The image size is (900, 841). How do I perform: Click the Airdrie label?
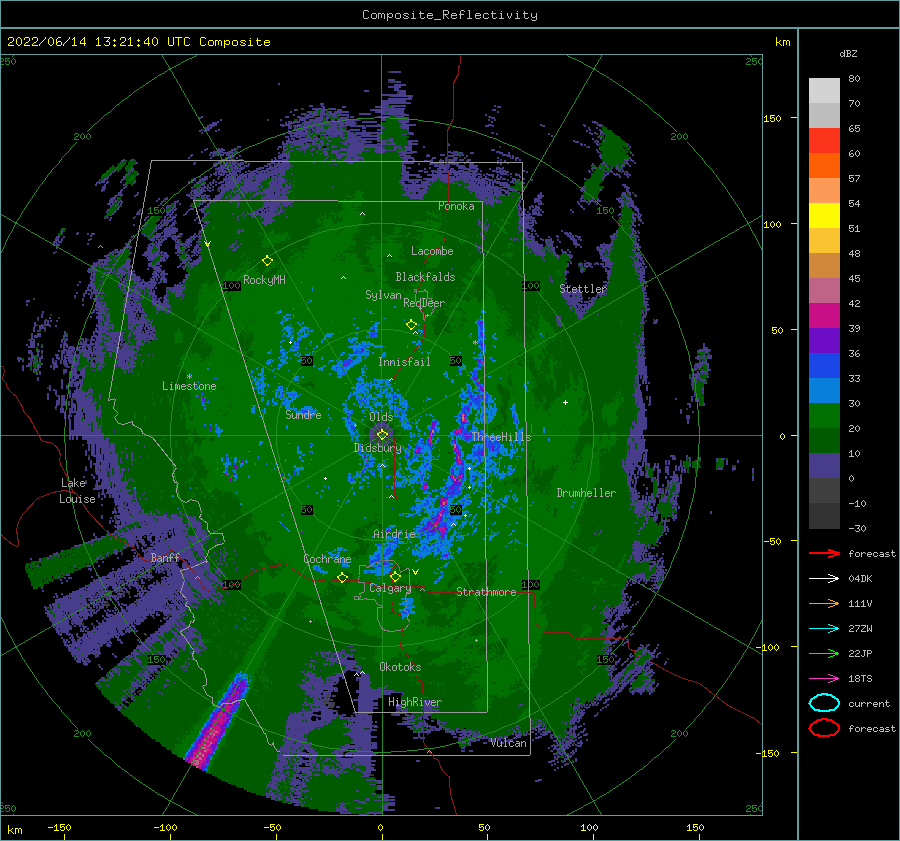point(394,534)
